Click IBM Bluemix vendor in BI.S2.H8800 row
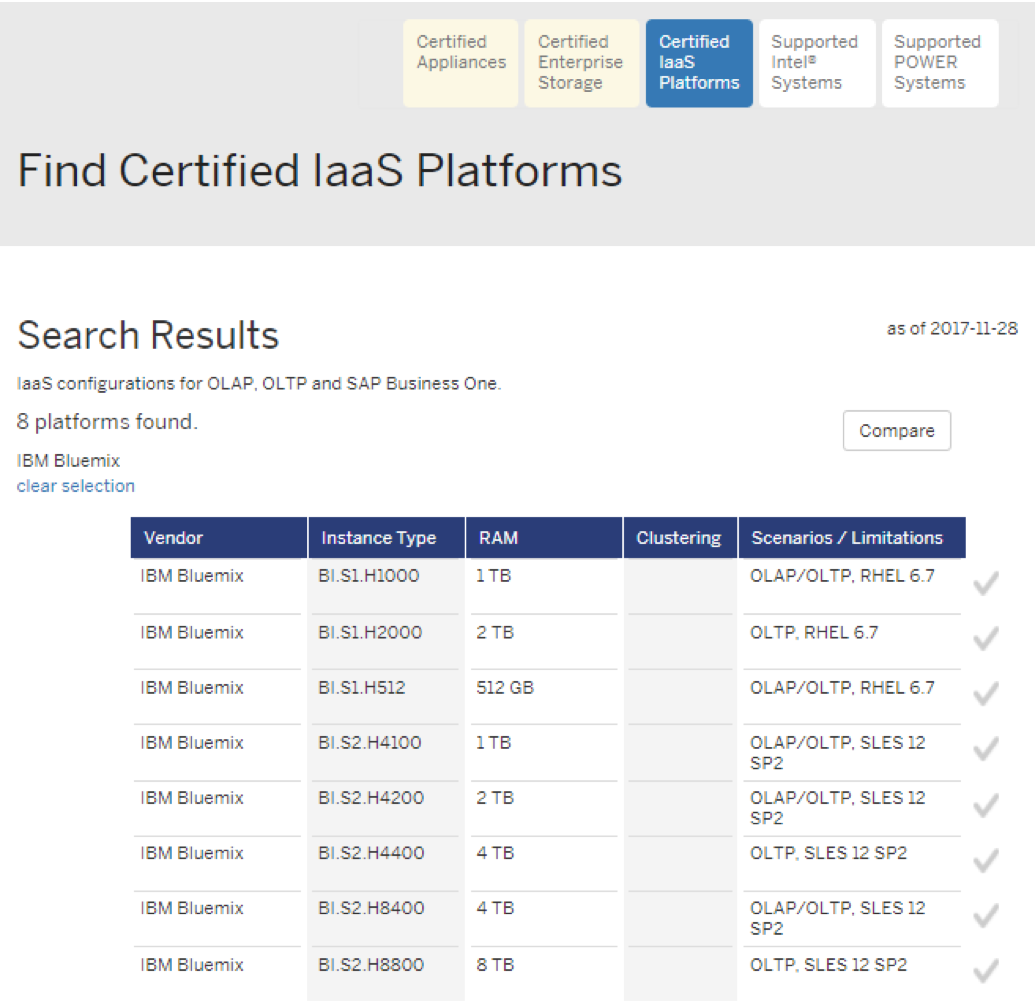 point(192,965)
